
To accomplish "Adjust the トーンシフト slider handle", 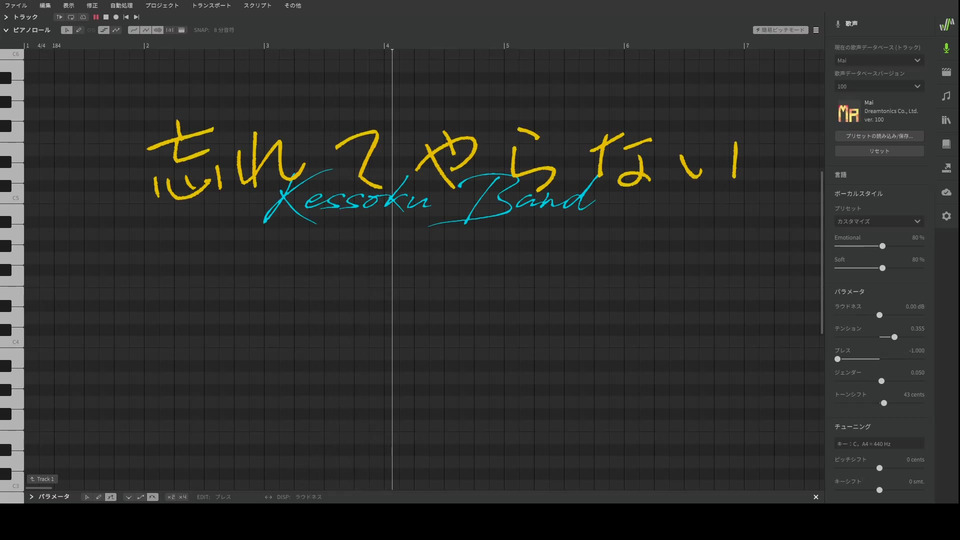I will (x=883, y=403).
